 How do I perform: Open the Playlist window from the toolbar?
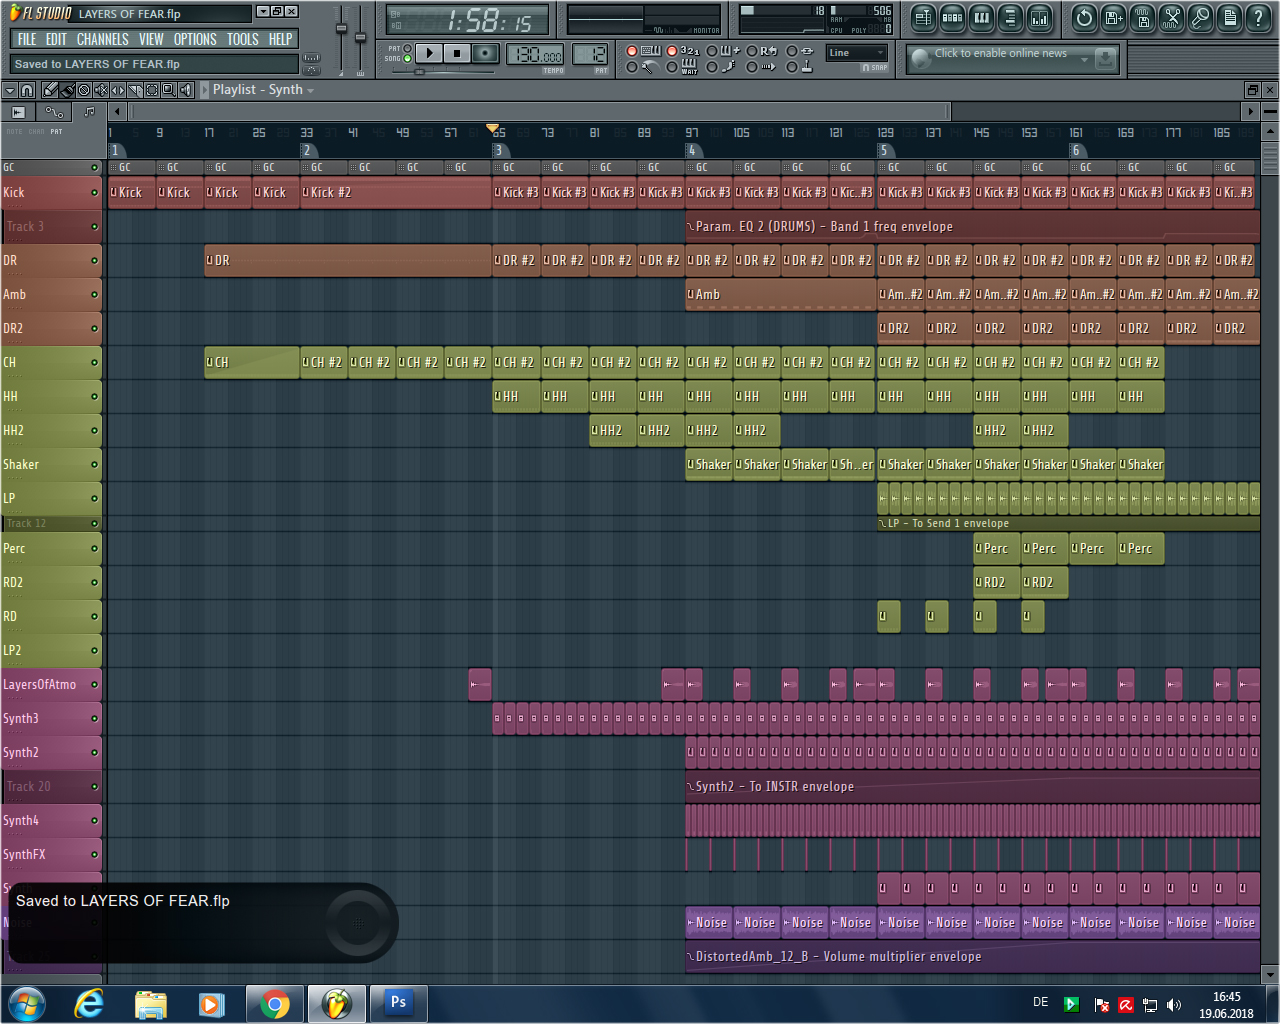click(x=924, y=18)
